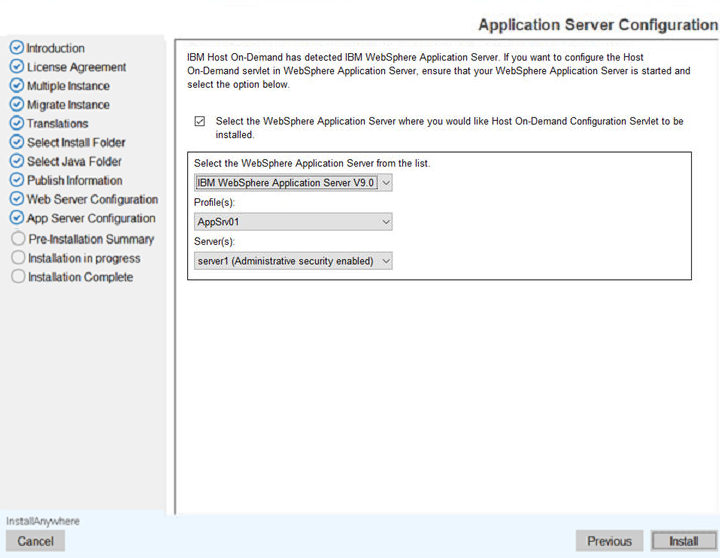Click the Web Server Configuration checkmark icon
The height and width of the screenshot is (558, 720).
coord(17,199)
